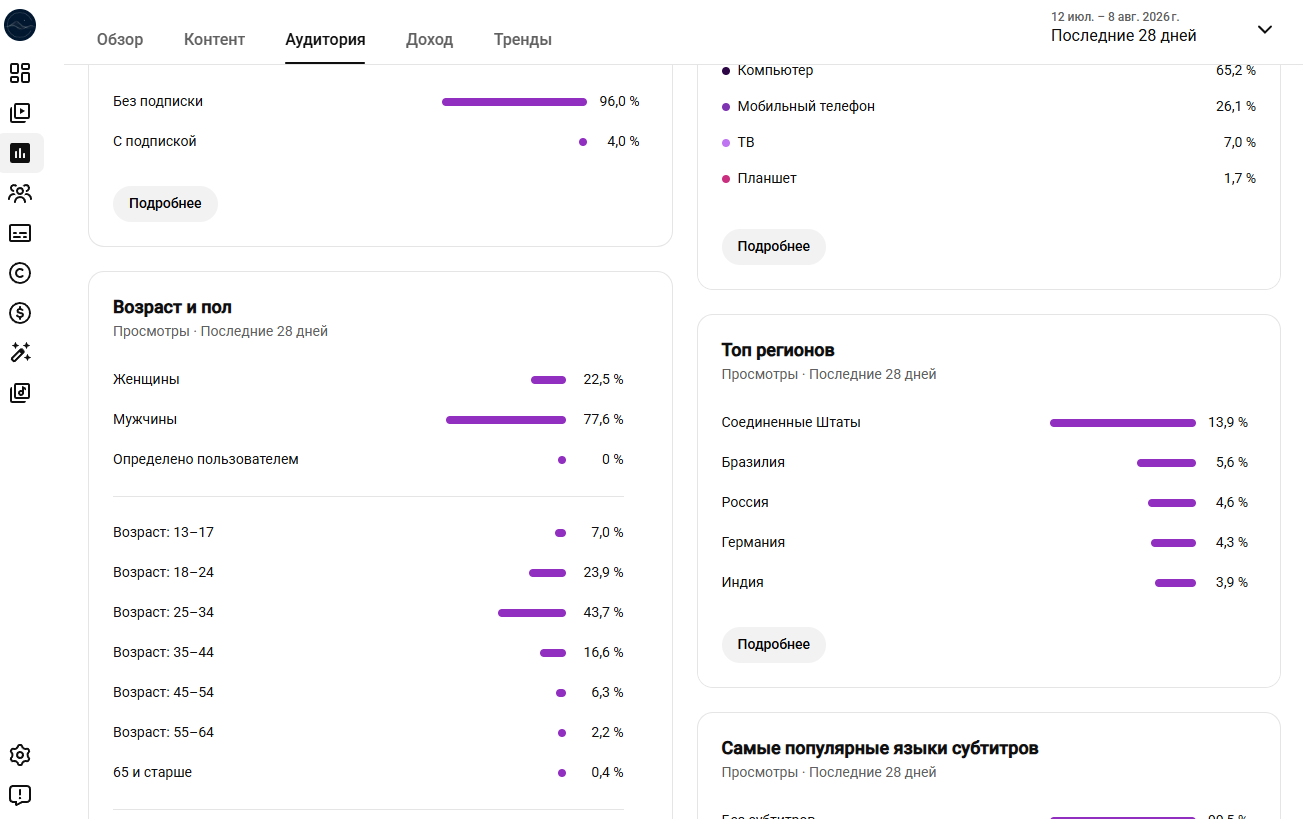
Task: Expand the date range chevron dropdown
Action: tap(1265, 29)
